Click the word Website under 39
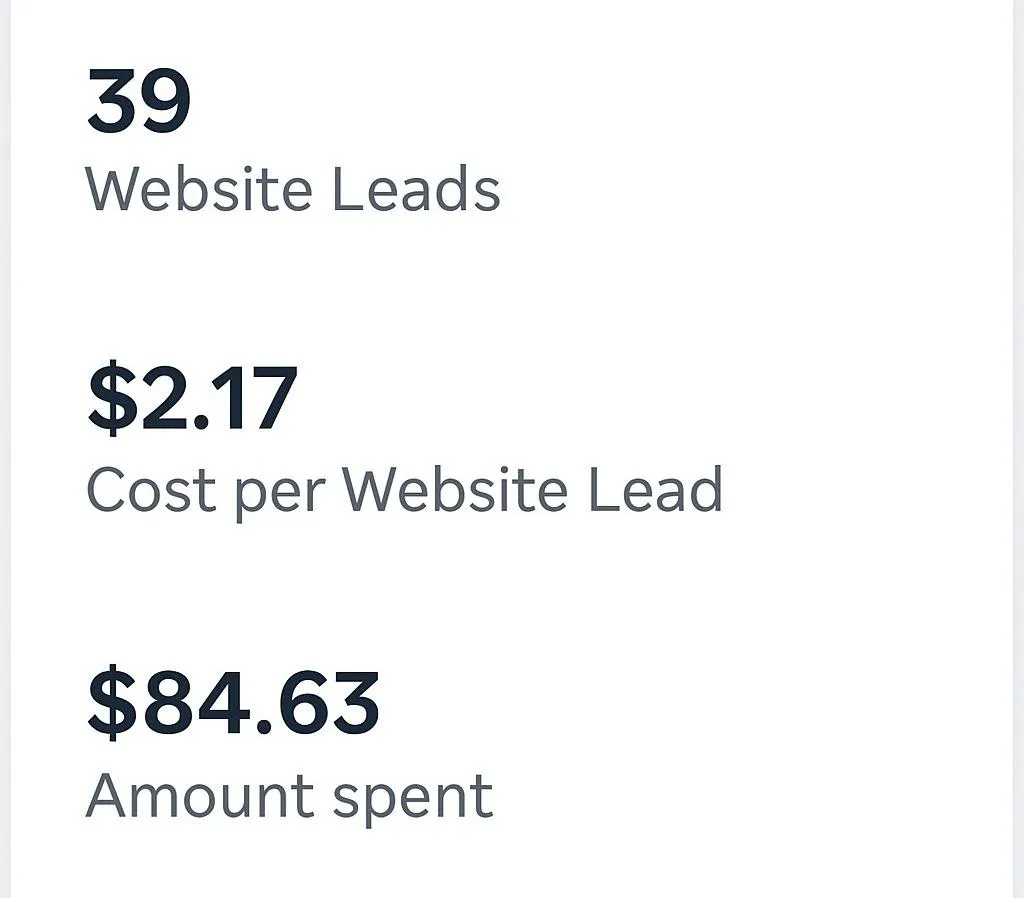1024x898 pixels. pyautogui.click(x=199, y=189)
